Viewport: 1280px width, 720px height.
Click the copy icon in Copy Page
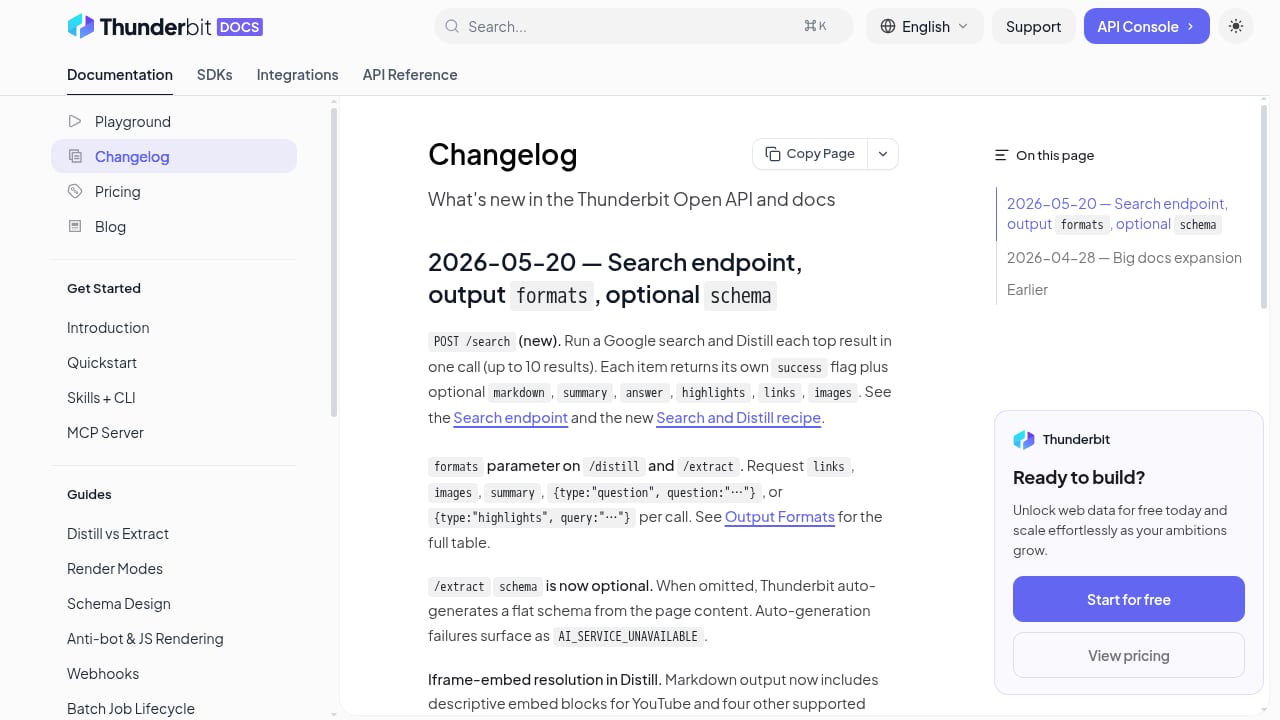772,154
